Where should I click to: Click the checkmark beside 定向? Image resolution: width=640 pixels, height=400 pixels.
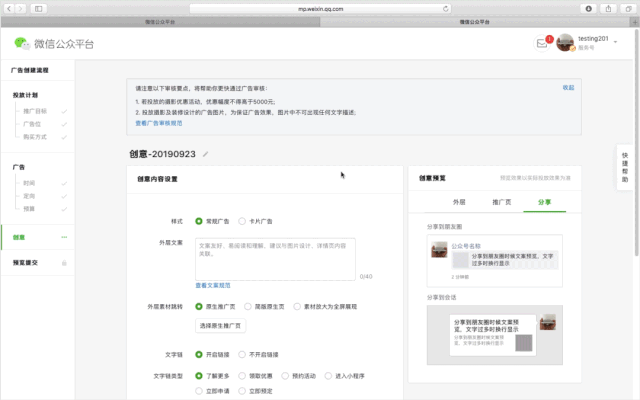pyautogui.click(x=64, y=196)
